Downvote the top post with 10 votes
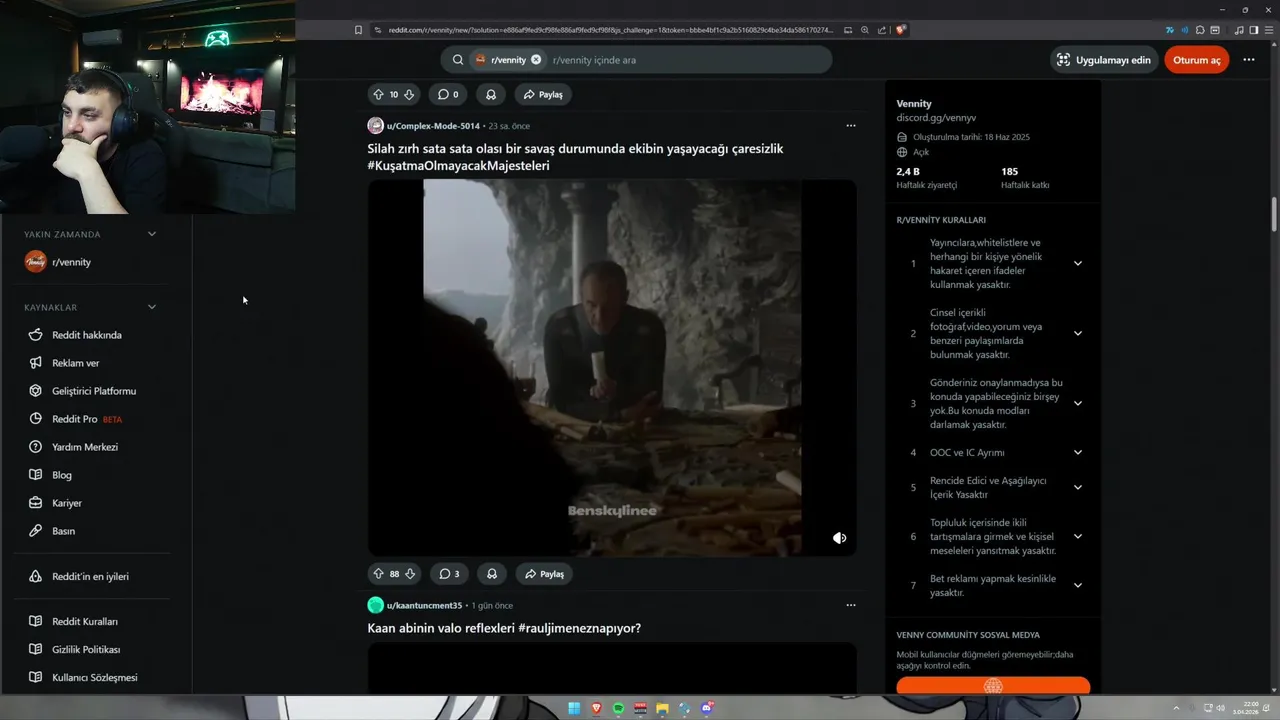 point(409,95)
